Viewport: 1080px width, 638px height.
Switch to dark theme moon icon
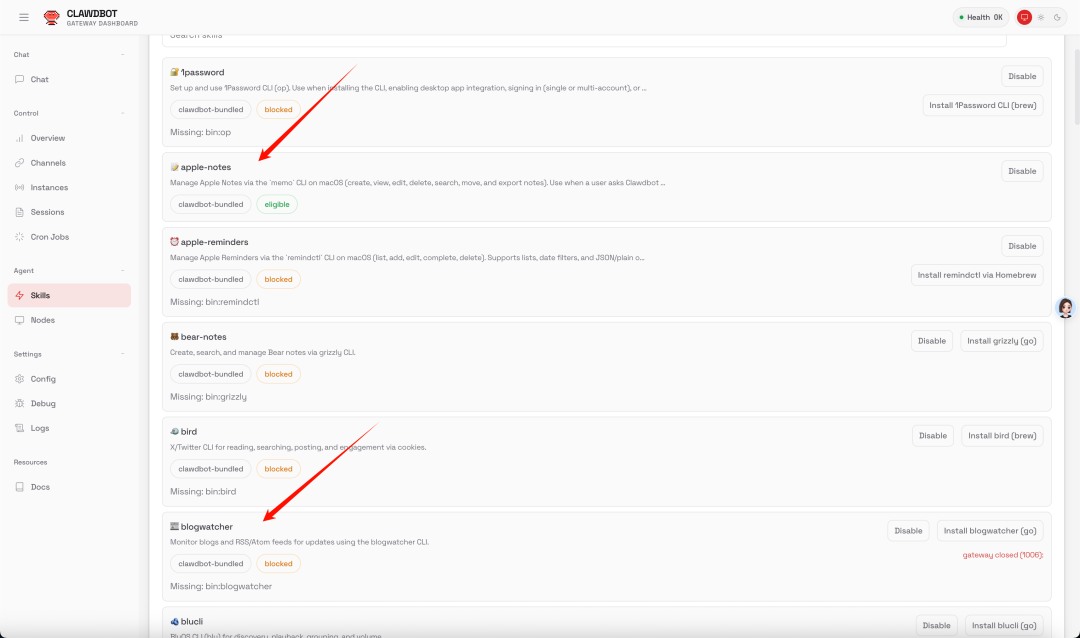pyautogui.click(x=1057, y=17)
